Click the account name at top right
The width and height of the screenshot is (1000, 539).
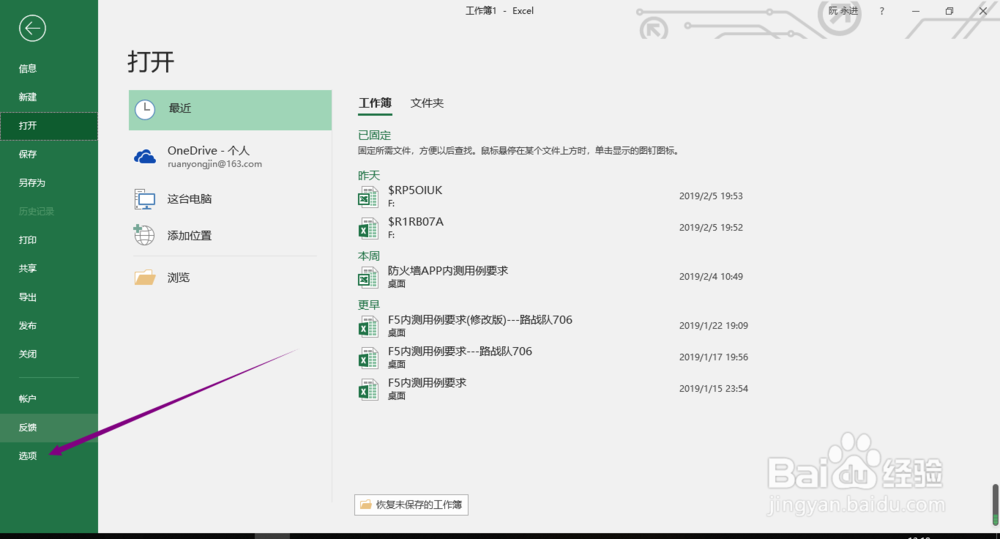pos(842,11)
